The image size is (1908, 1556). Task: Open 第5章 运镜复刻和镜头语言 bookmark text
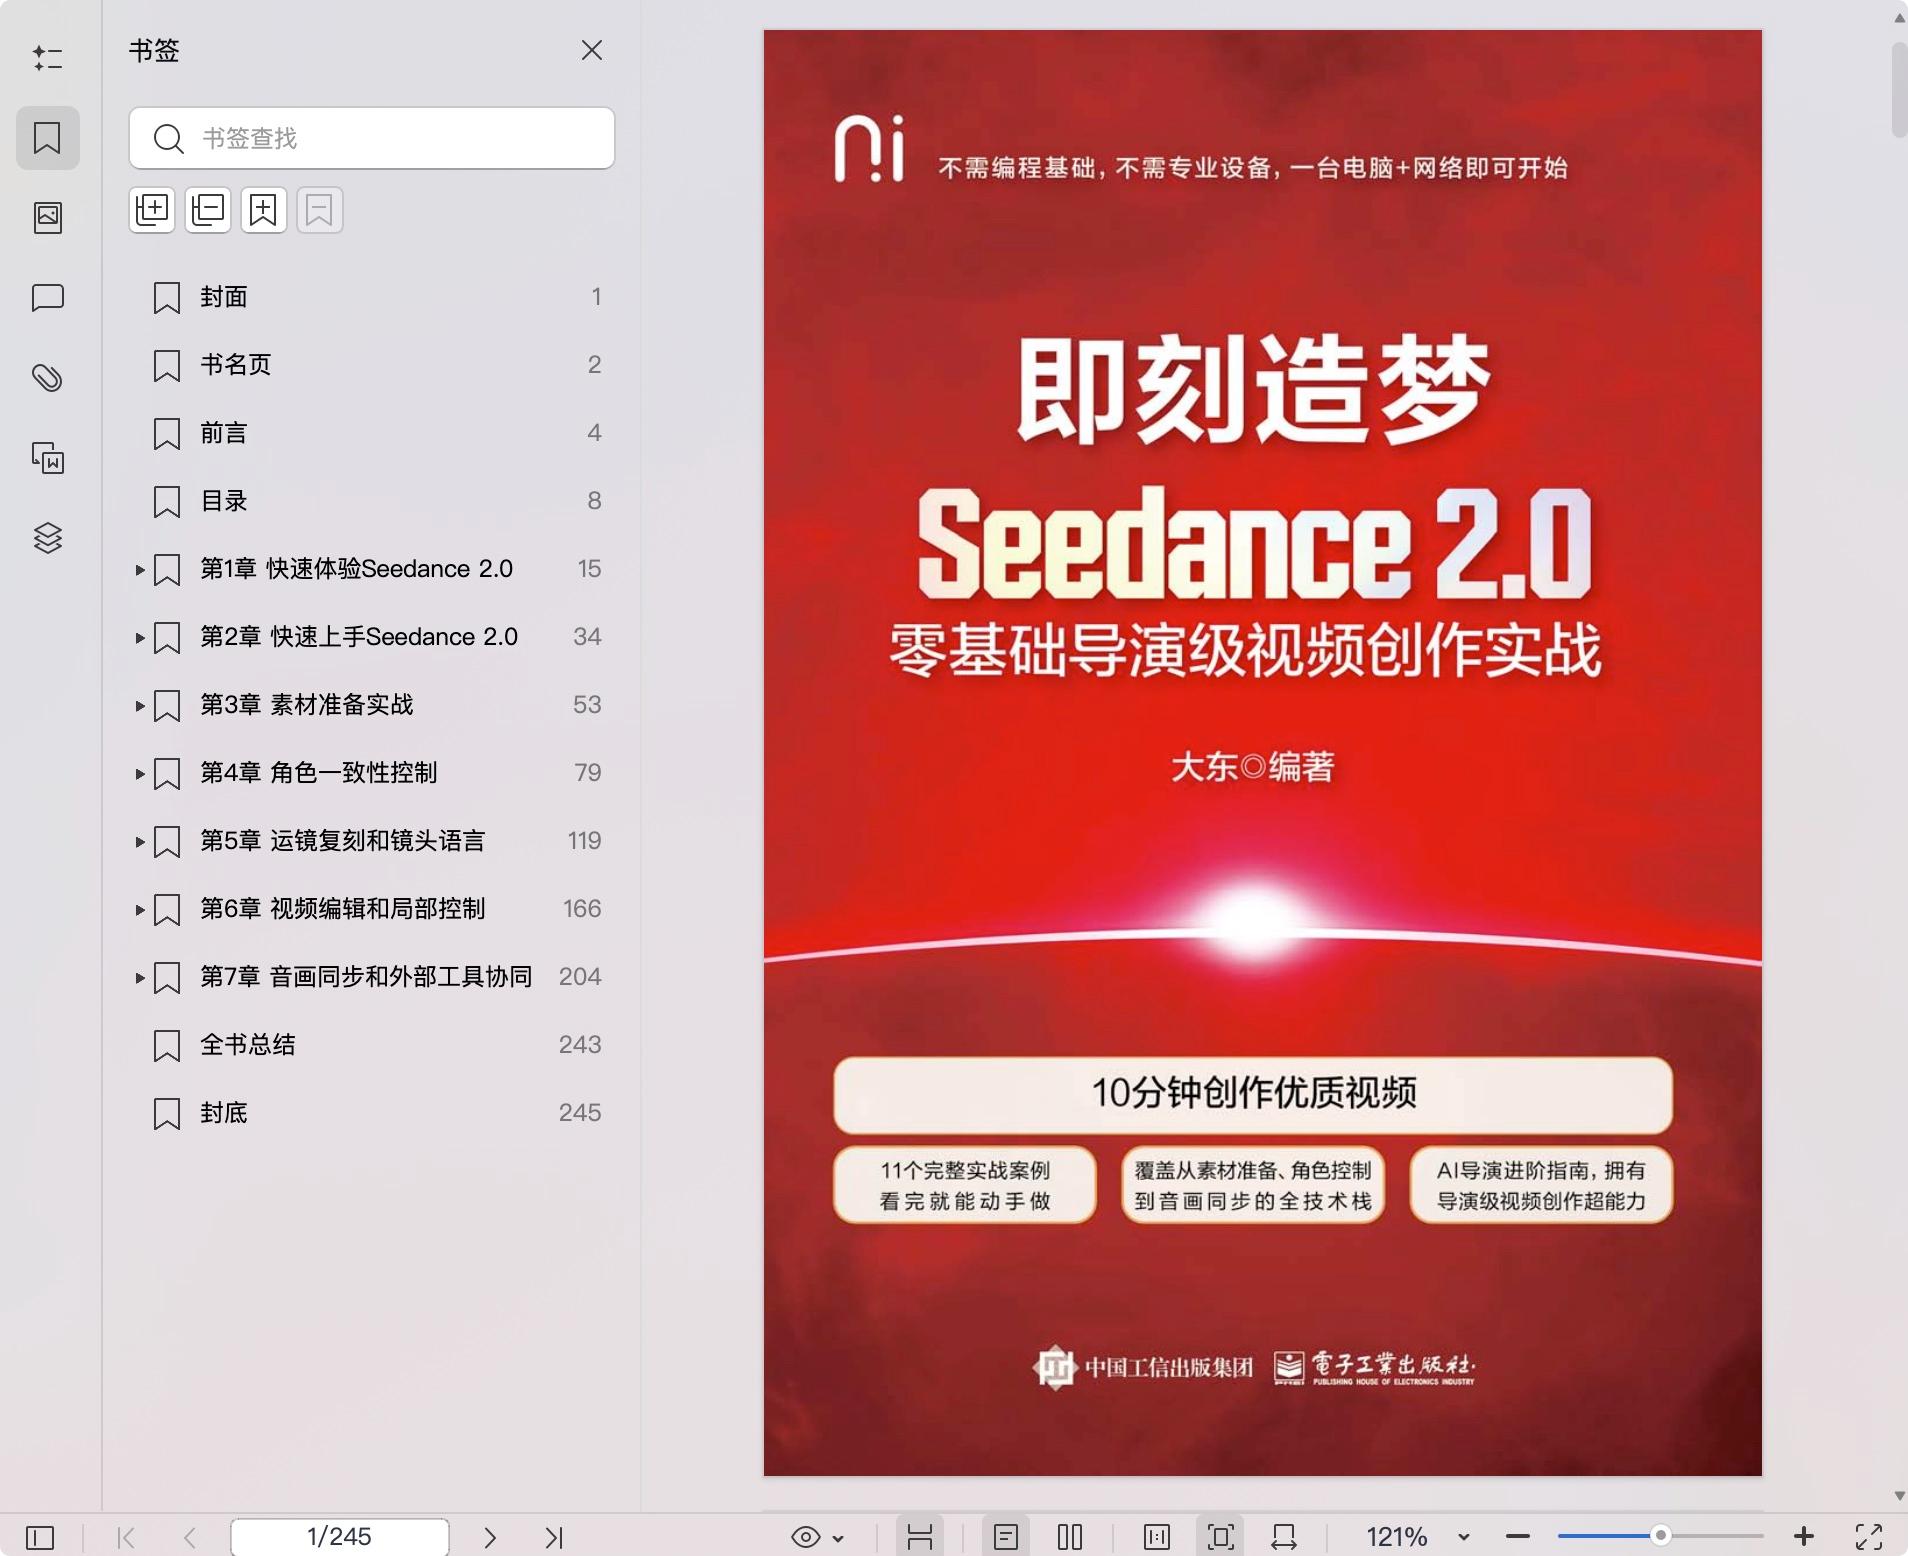(x=342, y=841)
